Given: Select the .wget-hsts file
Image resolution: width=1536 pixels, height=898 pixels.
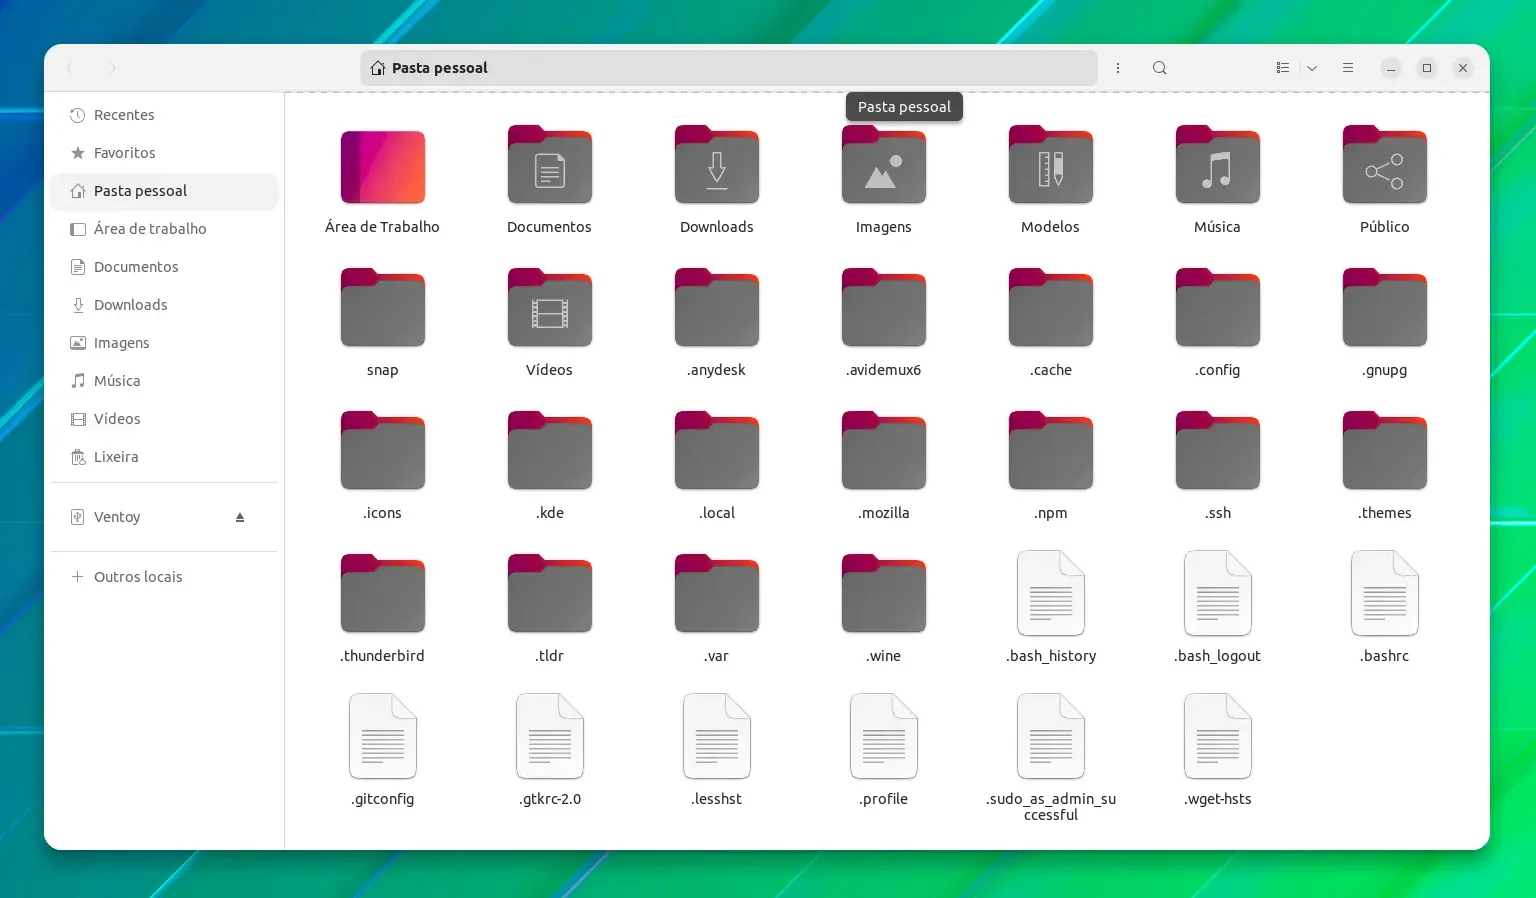Looking at the screenshot, I should point(1218,736).
